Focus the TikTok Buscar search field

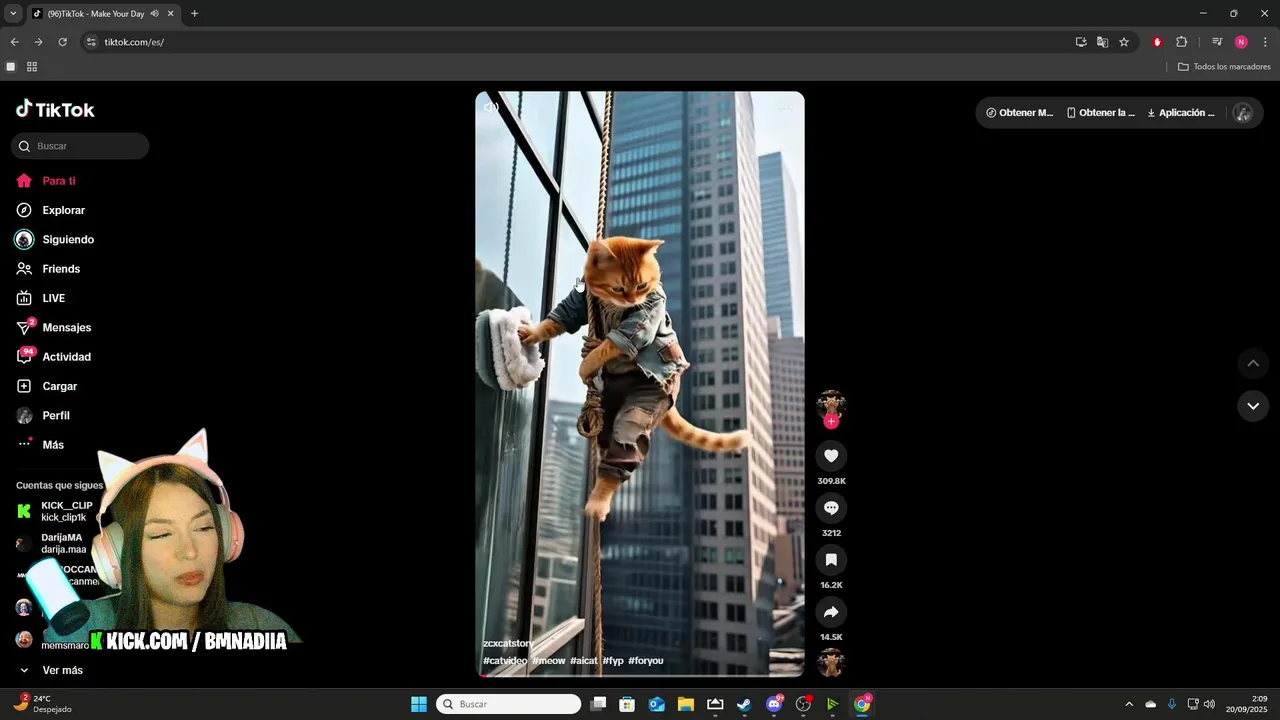pos(80,146)
